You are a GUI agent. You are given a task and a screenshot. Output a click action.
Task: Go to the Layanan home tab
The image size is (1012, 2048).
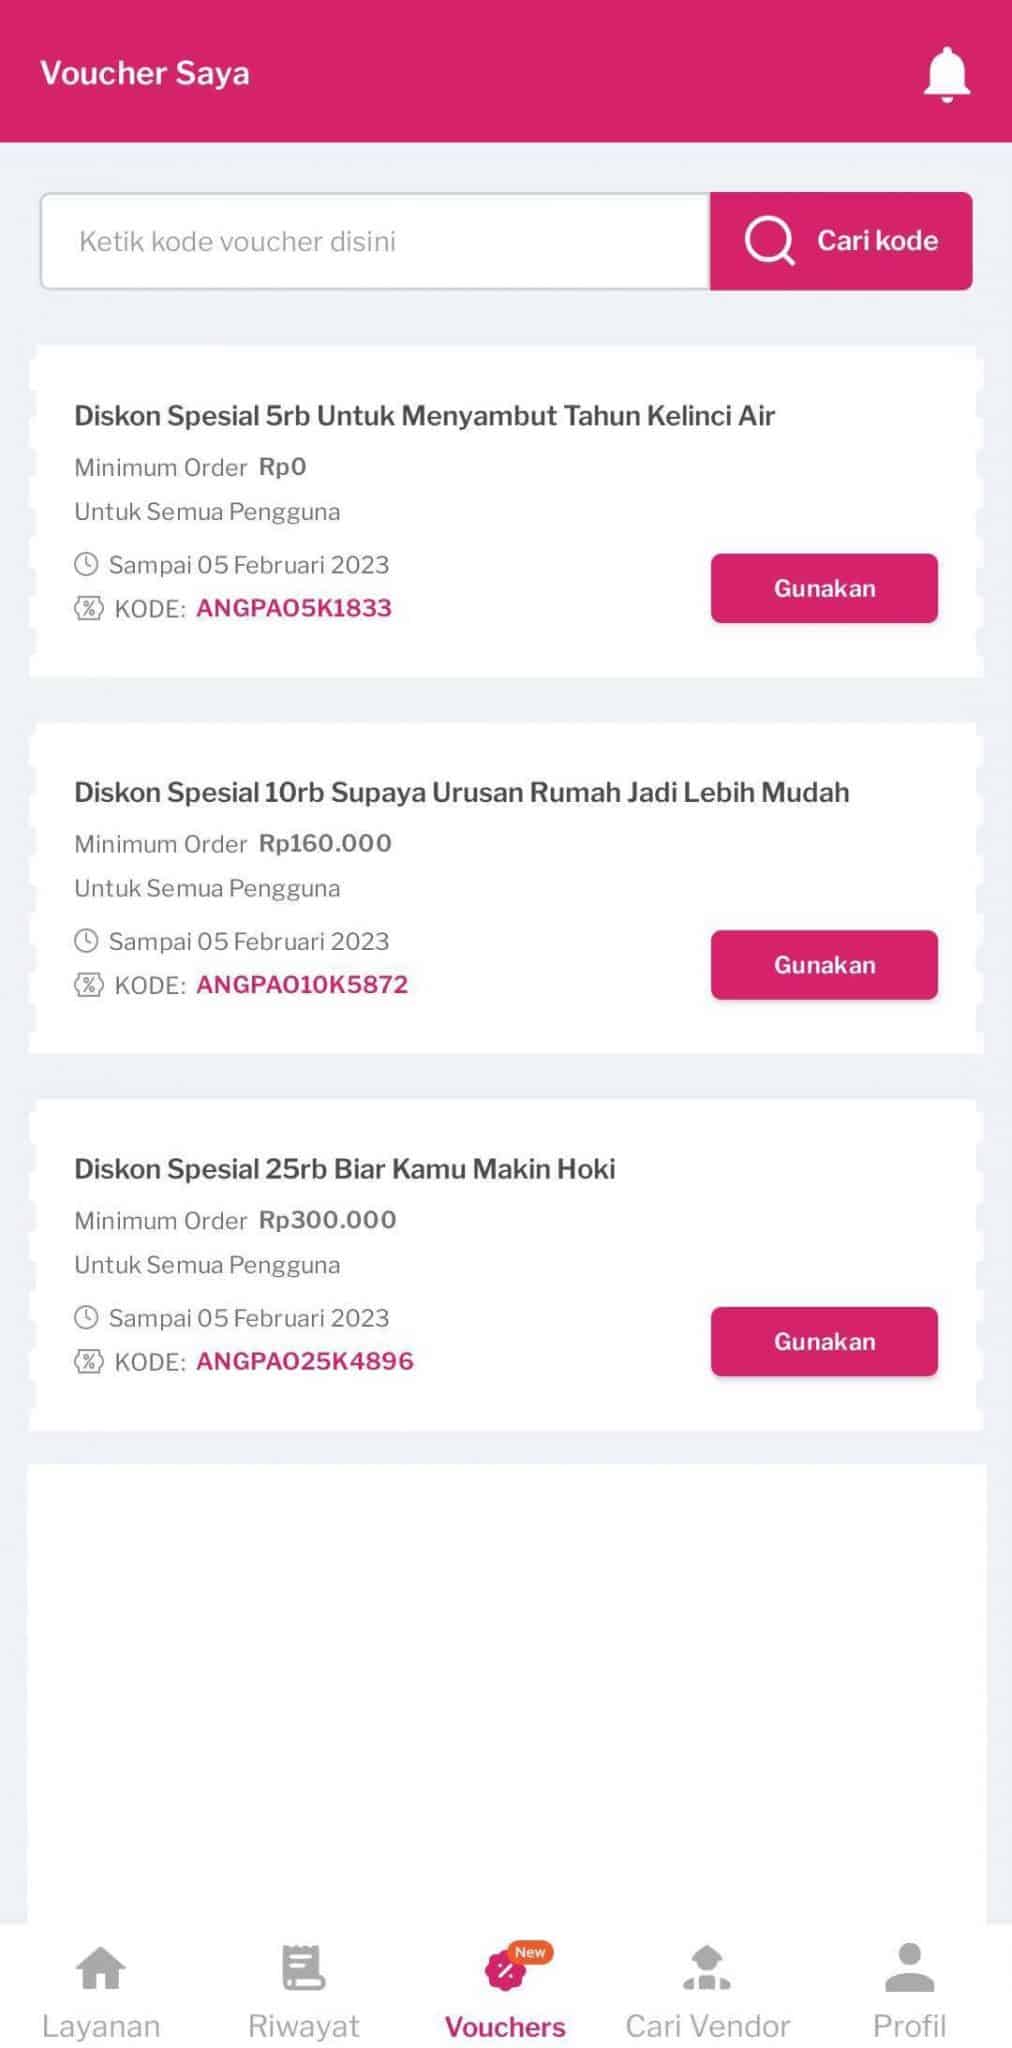(x=101, y=1992)
